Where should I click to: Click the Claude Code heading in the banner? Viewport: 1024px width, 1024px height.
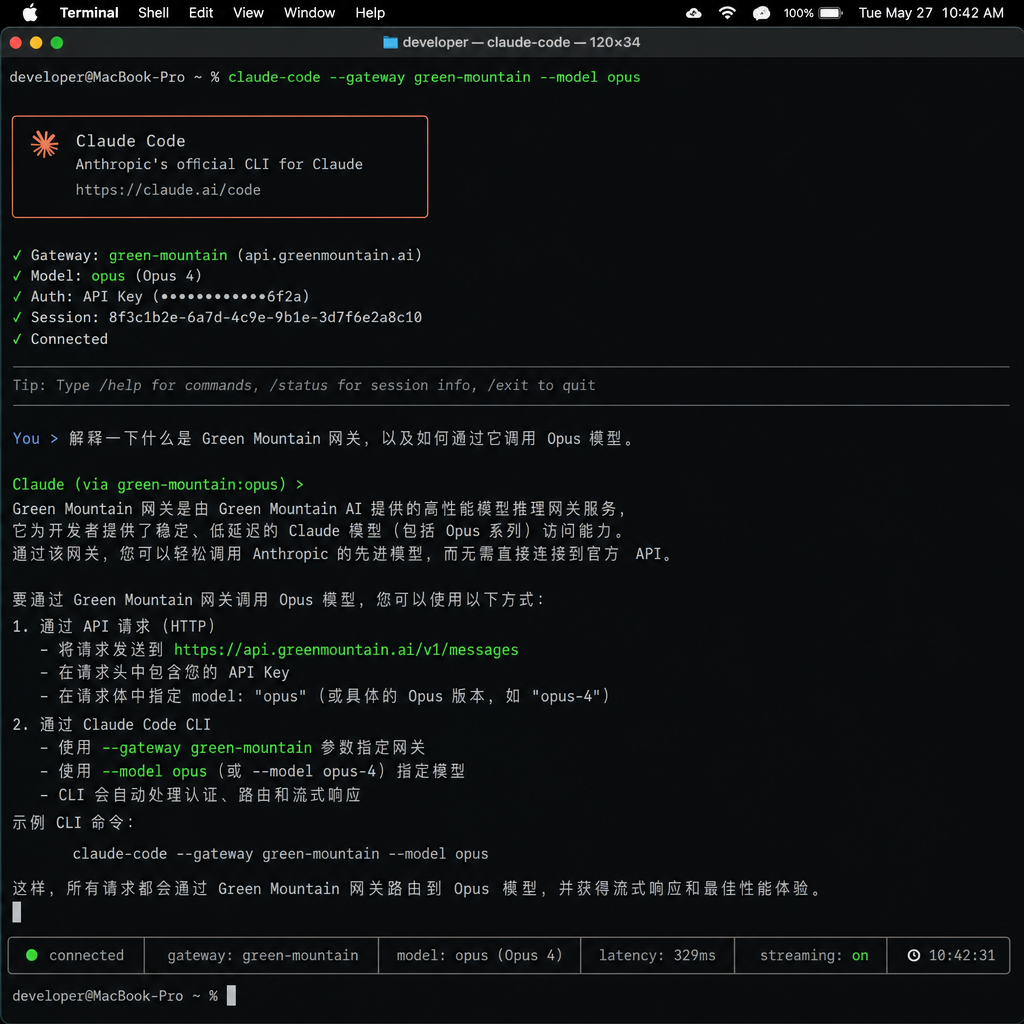131,140
